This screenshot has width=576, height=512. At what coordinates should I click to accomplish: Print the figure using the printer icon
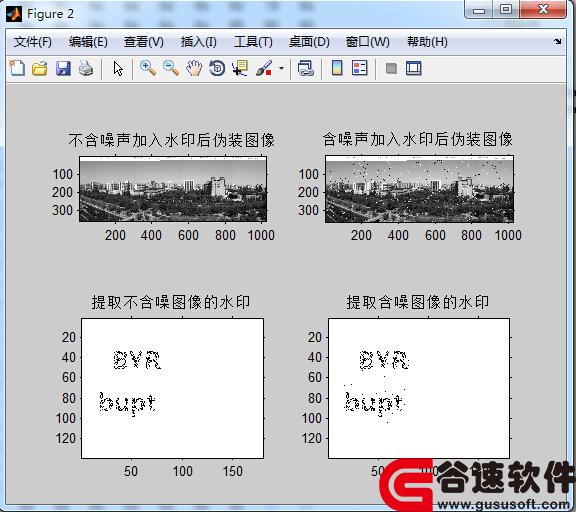[x=86, y=68]
